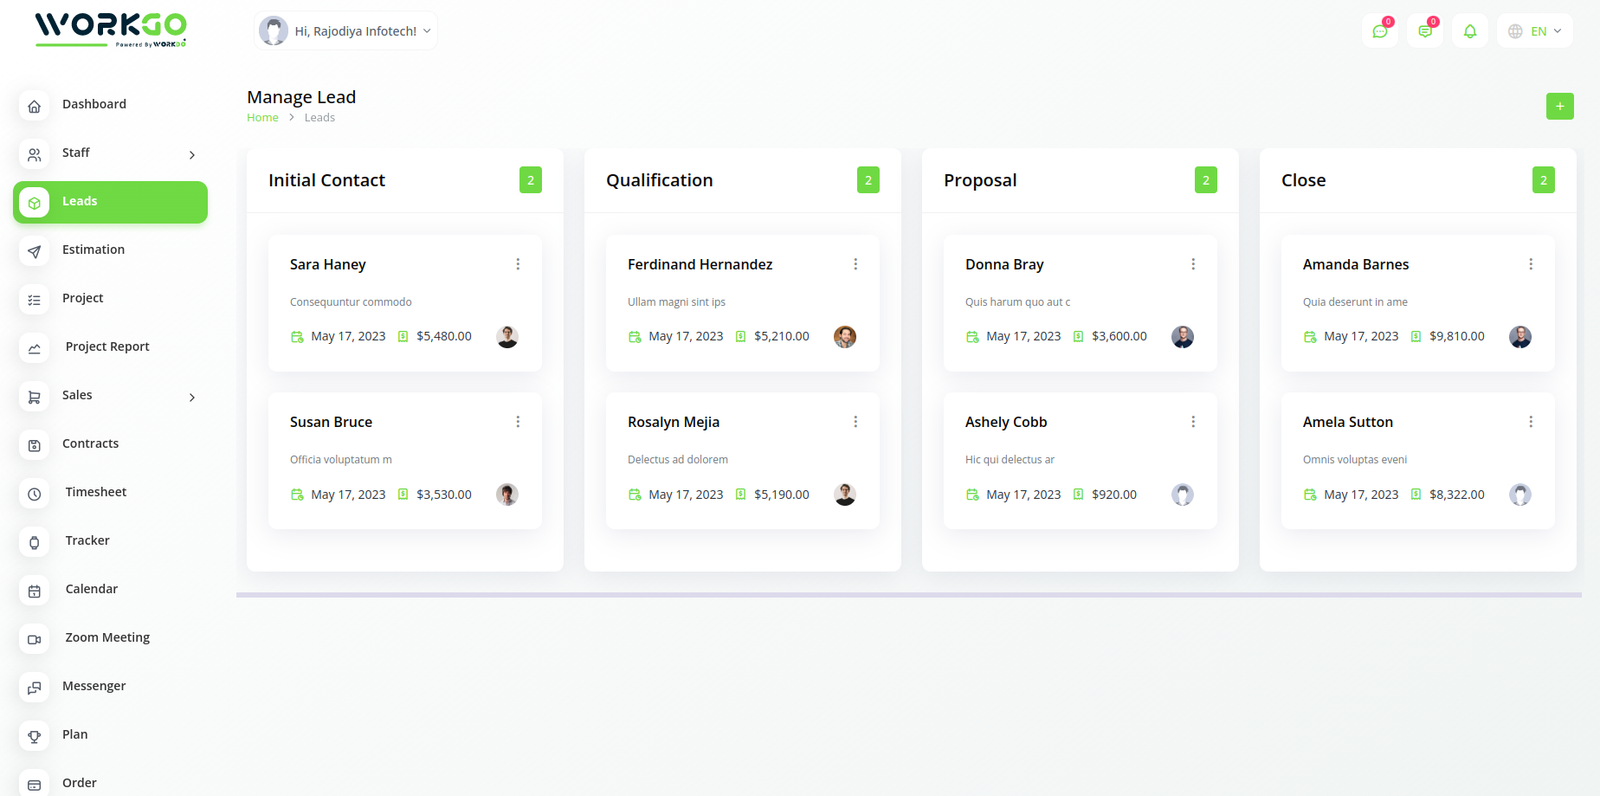Click the Dashboard home icon in sidebar
The width and height of the screenshot is (1600, 796).
[34, 106]
